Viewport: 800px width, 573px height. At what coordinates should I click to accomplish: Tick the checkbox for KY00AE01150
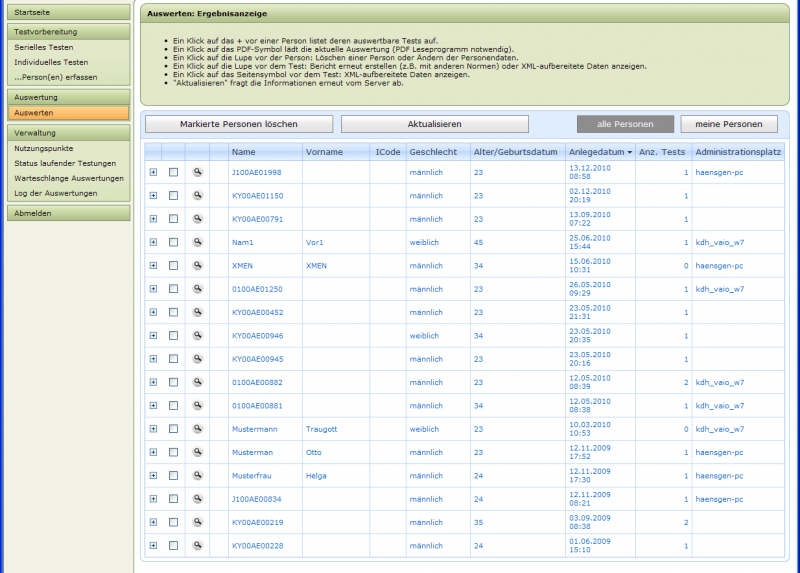click(173, 196)
